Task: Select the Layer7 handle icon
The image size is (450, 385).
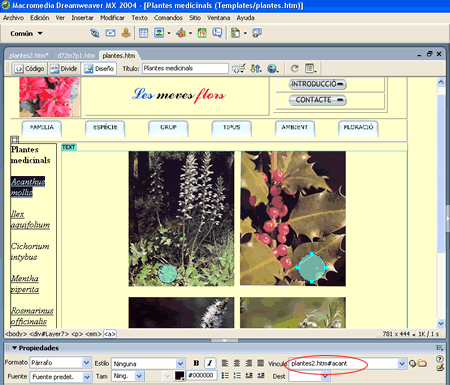Action: pyautogui.click(x=15, y=139)
